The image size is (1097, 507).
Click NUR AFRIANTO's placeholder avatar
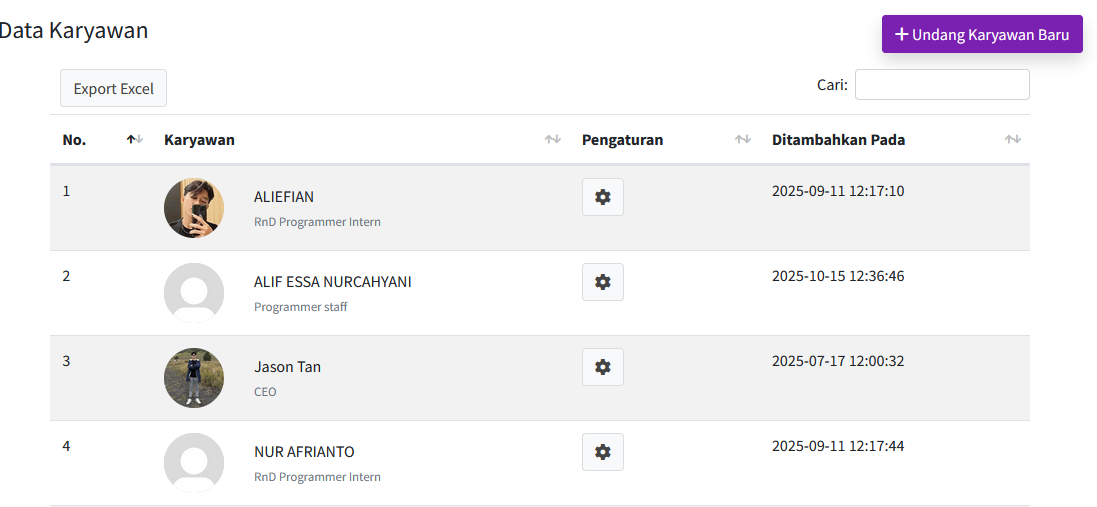point(194,463)
